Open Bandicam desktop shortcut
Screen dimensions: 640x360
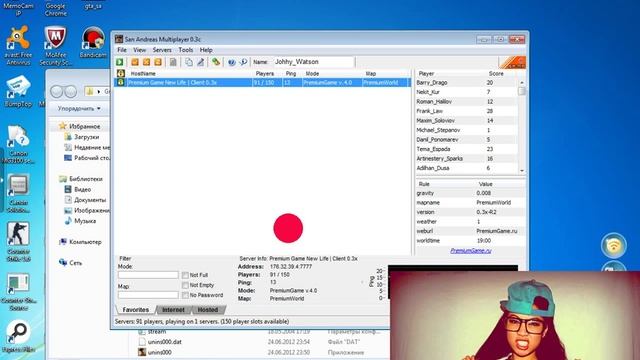click(x=93, y=42)
